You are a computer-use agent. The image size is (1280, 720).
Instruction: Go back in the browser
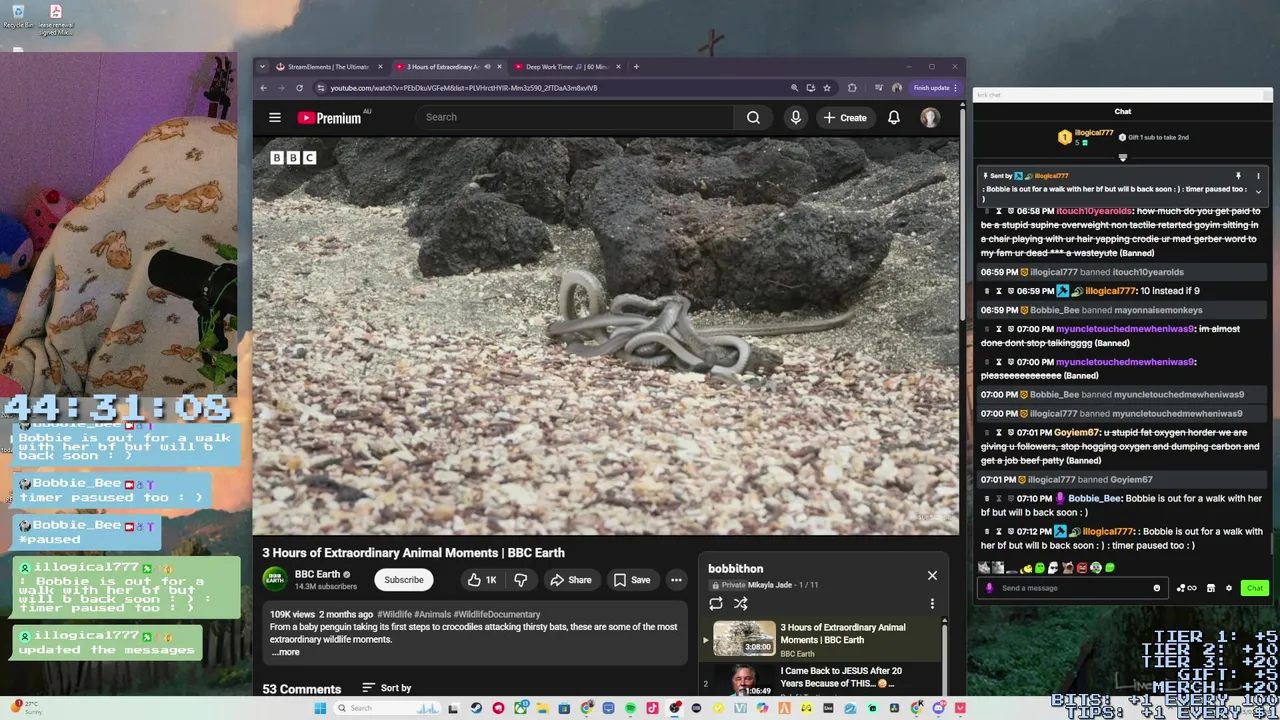[x=264, y=88]
